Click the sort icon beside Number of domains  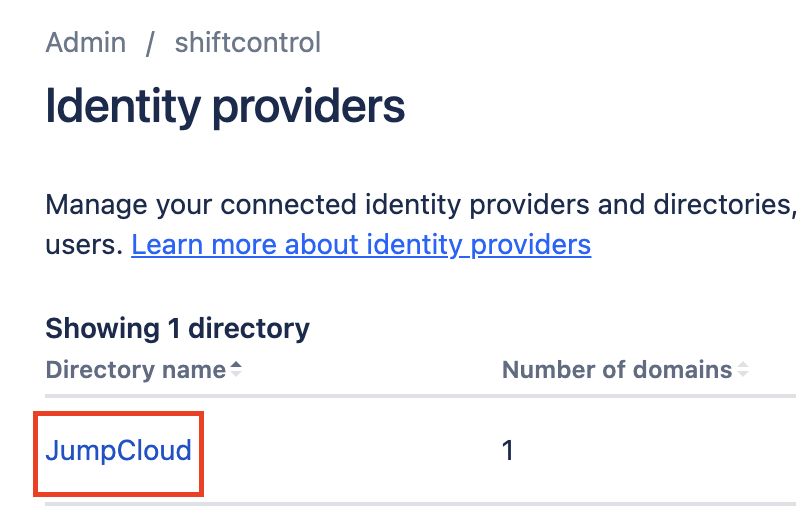pyautogui.click(x=743, y=369)
